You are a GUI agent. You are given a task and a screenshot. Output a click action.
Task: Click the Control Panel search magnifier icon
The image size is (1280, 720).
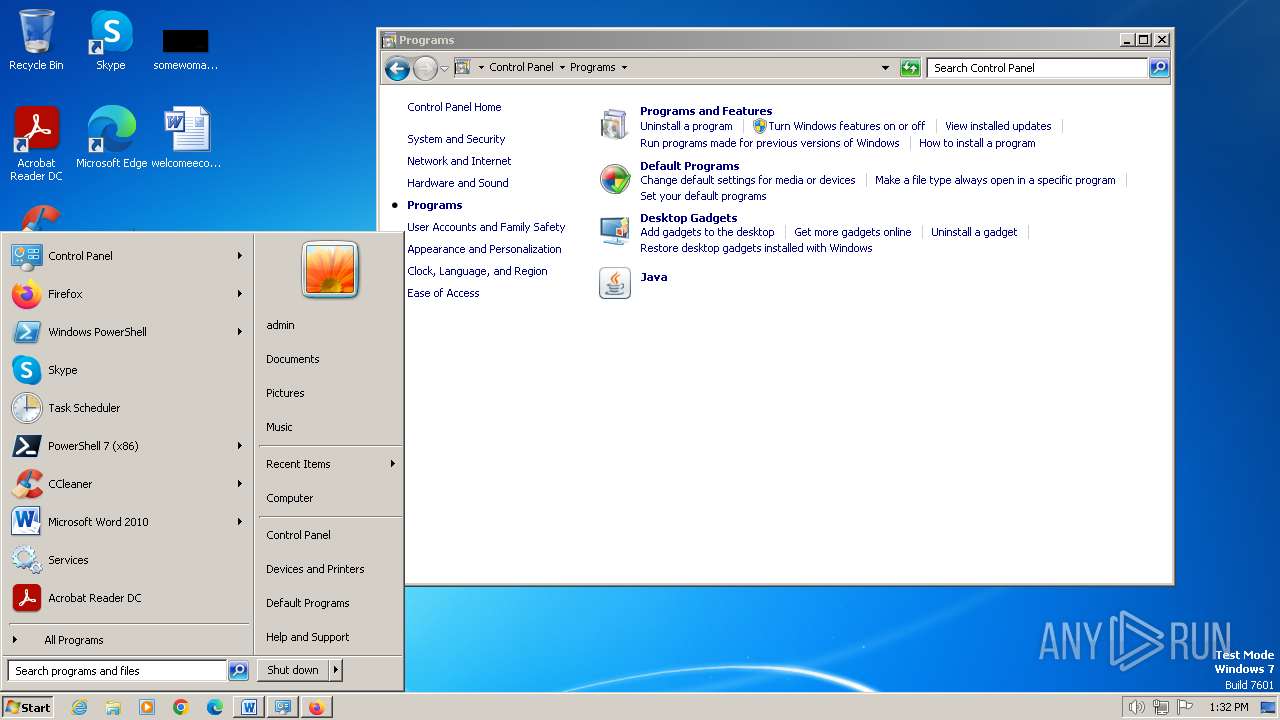pyautogui.click(x=1159, y=68)
